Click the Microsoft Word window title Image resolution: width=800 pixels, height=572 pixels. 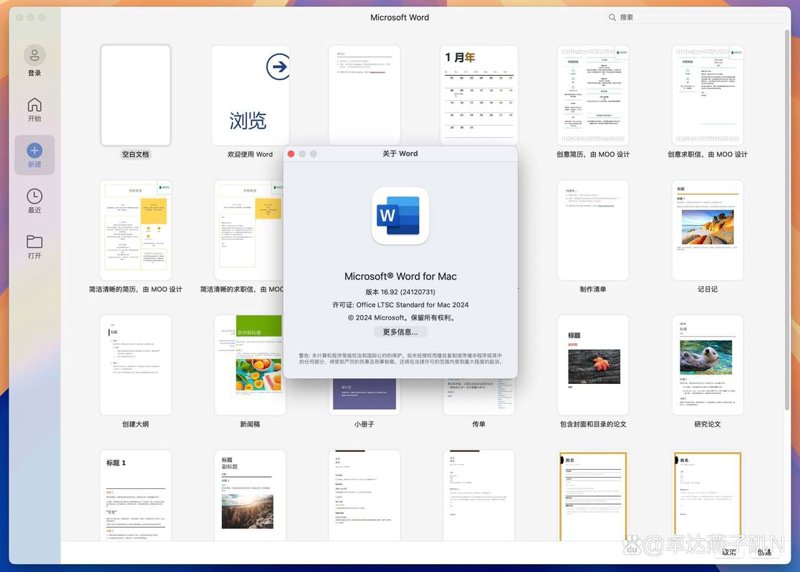coord(399,17)
